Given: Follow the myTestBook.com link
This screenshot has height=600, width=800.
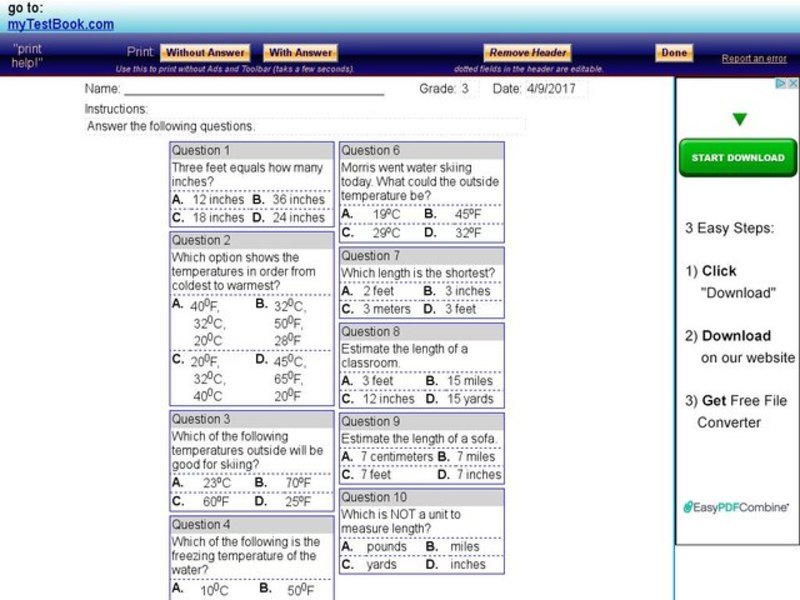Looking at the screenshot, I should (61, 24).
